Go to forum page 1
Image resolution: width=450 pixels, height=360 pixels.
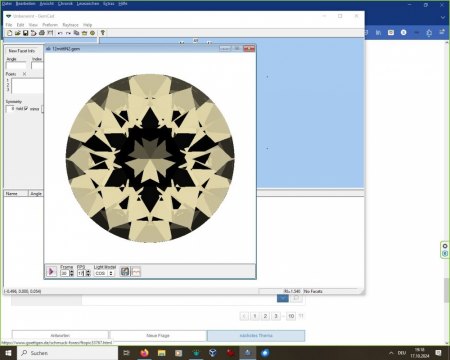255,316
